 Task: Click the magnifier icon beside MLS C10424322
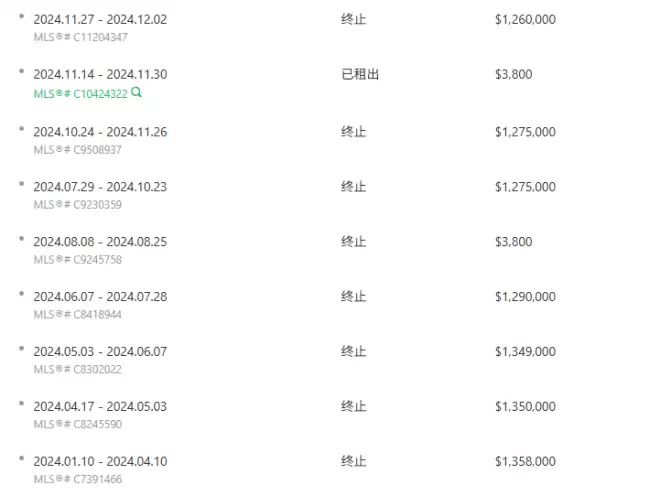(136, 92)
